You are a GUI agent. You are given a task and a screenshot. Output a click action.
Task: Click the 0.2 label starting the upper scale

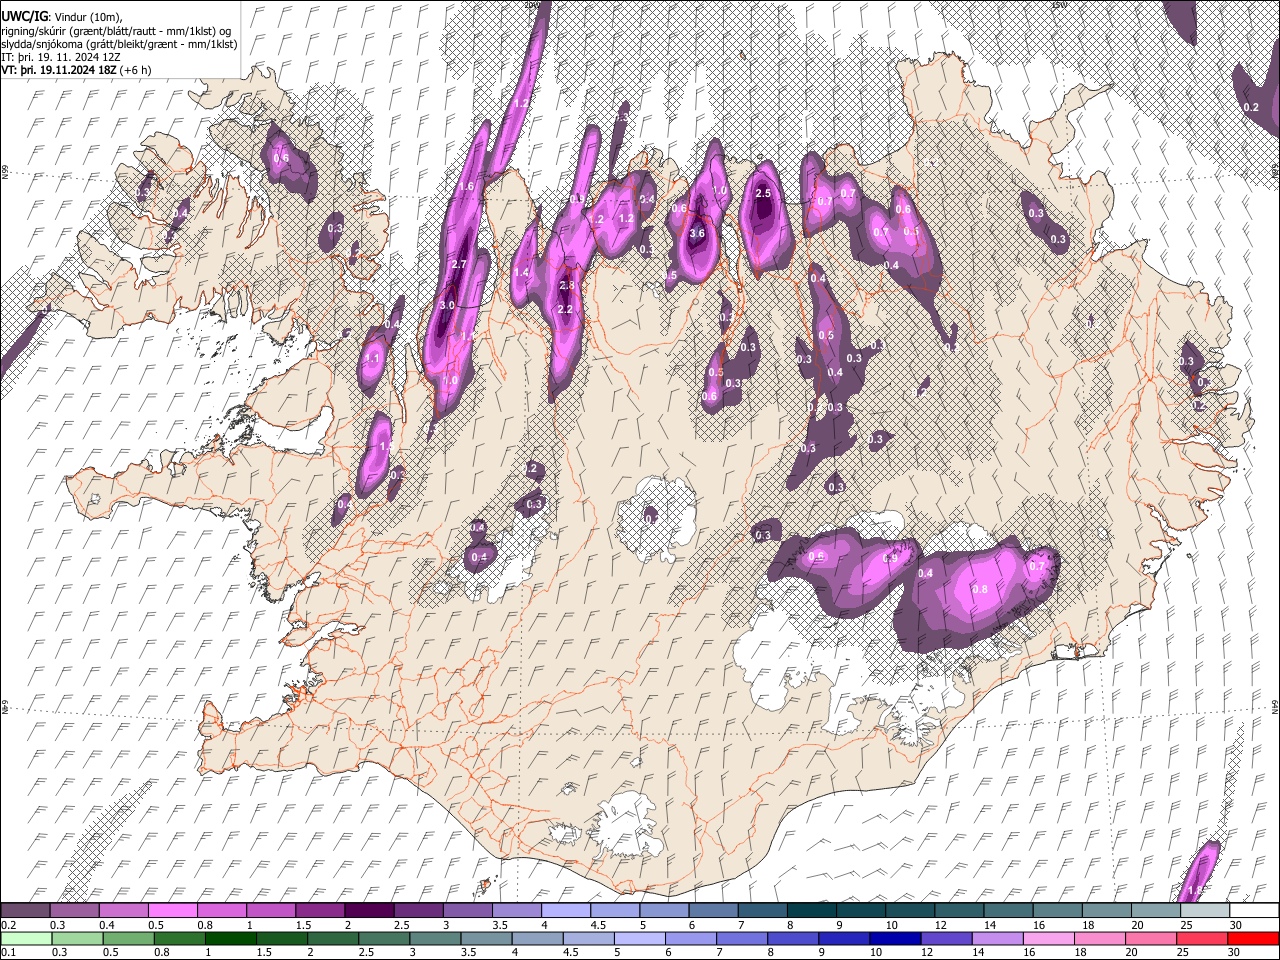(8, 924)
